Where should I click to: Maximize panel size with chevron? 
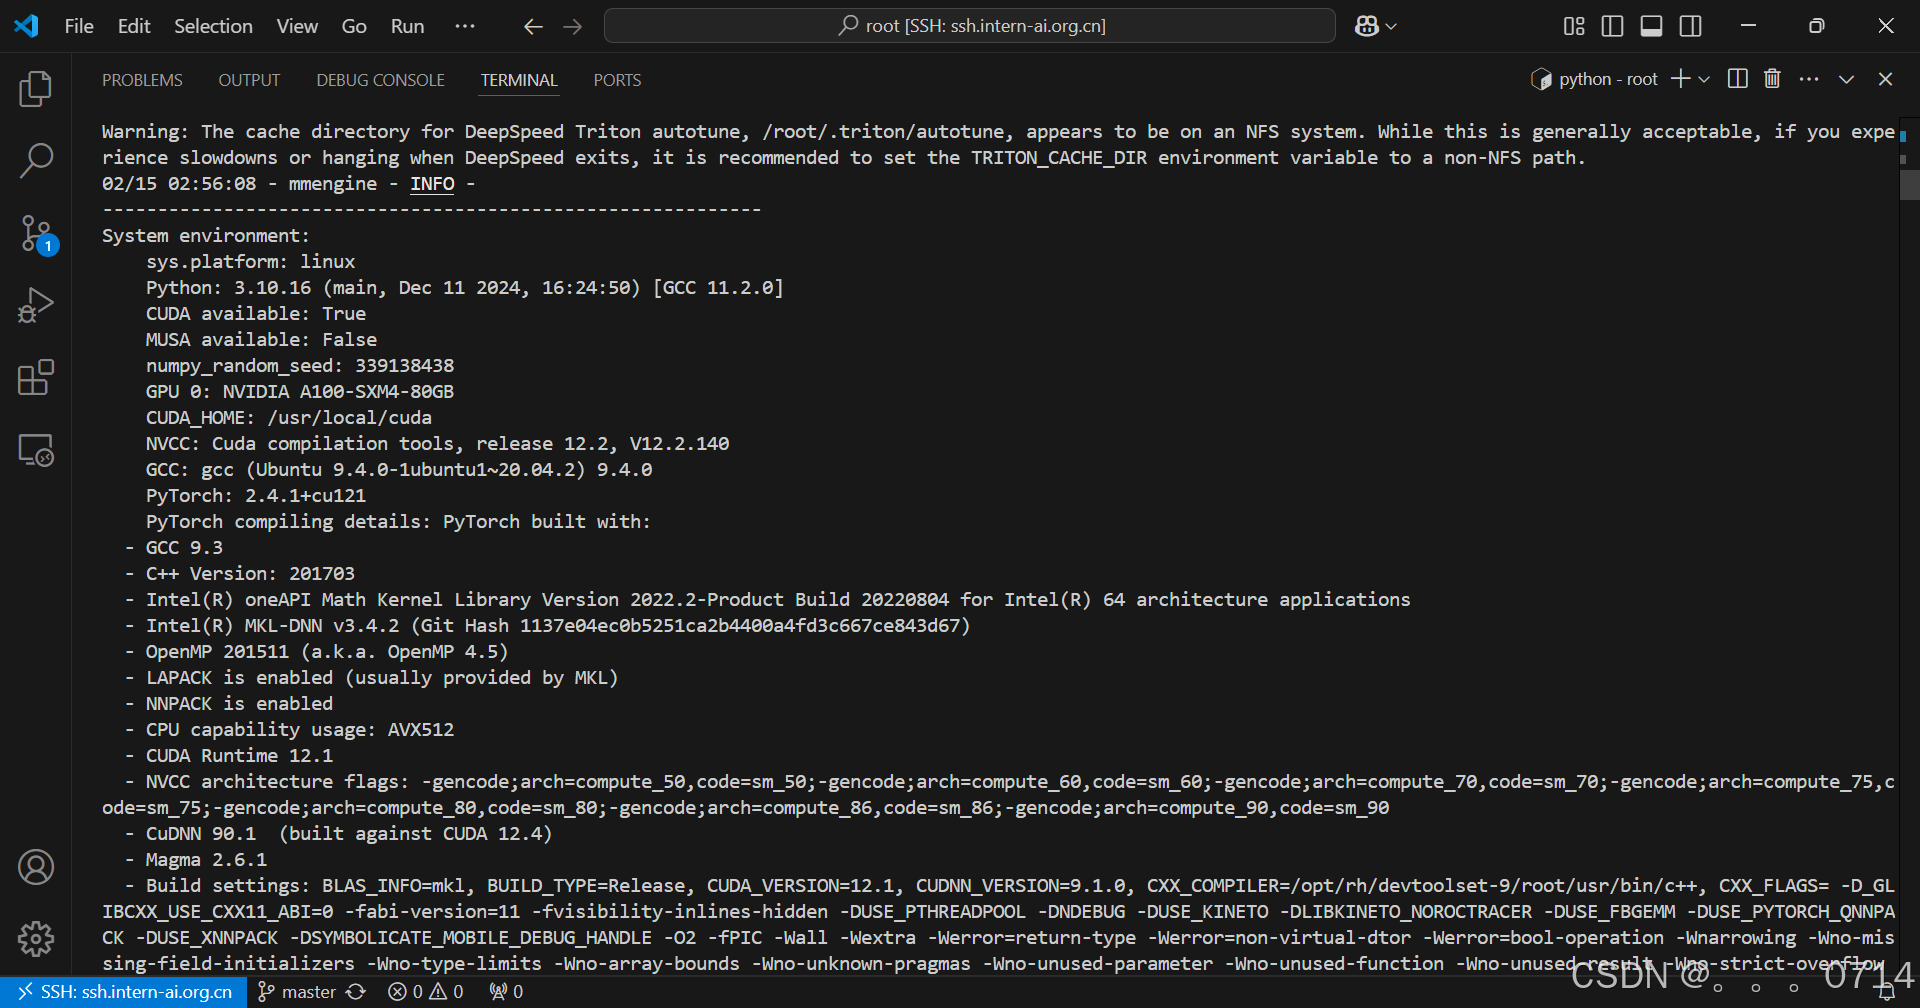click(x=1846, y=79)
